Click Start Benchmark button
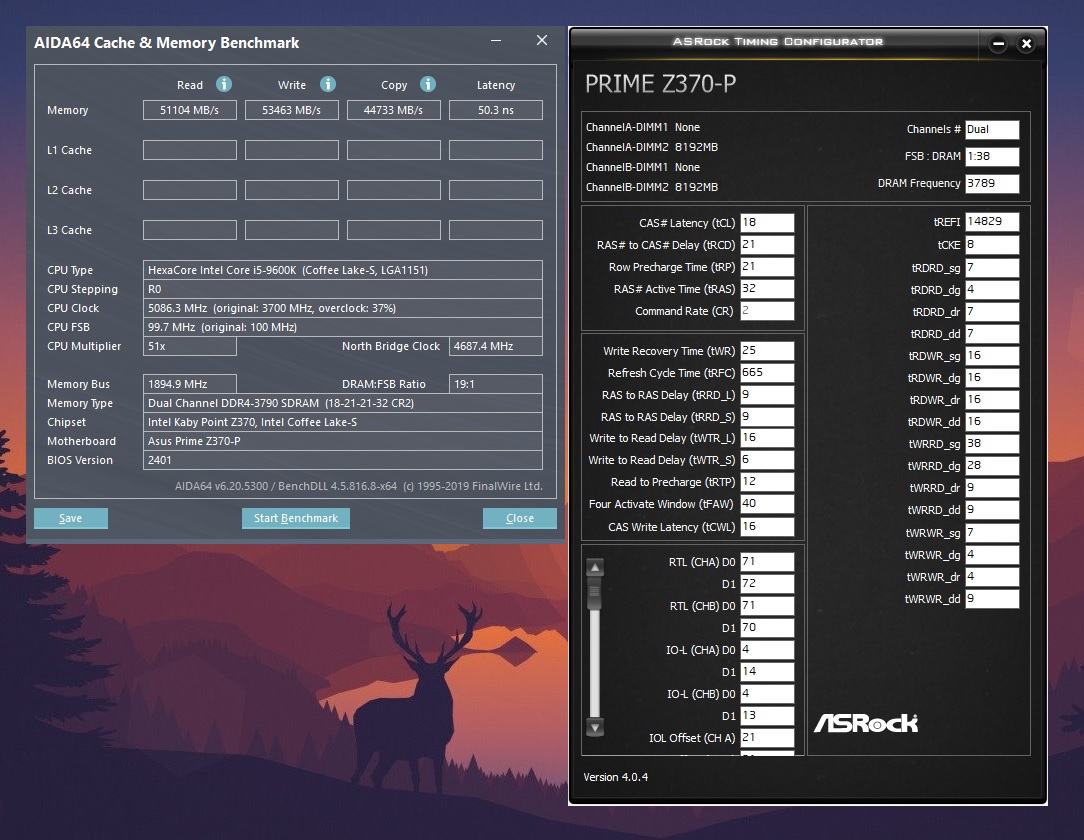Viewport: 1084px width, 840px height. tap(296, 519)
